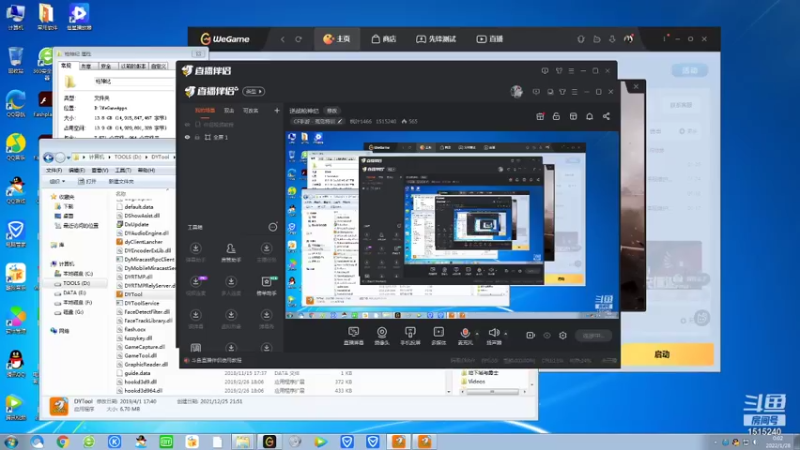Open the 直播 tab in WeGame

tap(490, 39)
